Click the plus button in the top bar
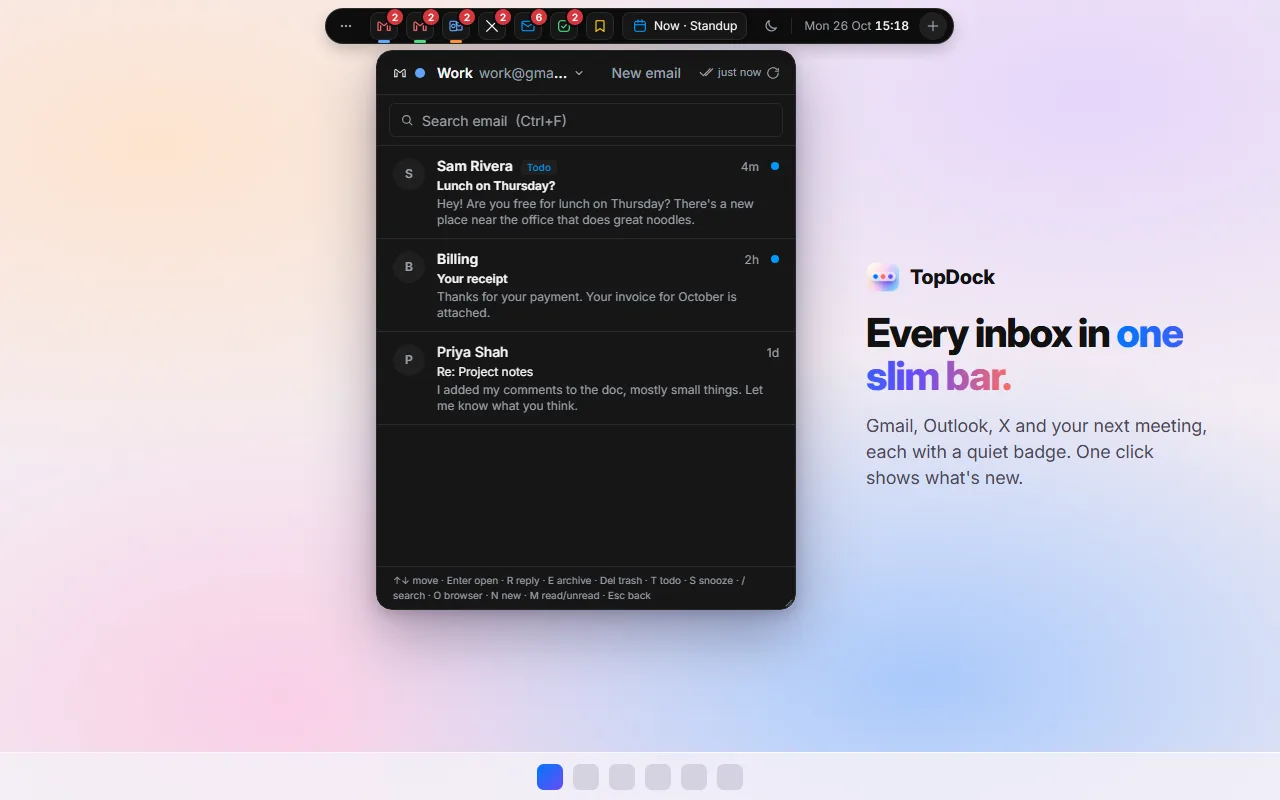Screen dimensions: 1280x800 (933, 26)
